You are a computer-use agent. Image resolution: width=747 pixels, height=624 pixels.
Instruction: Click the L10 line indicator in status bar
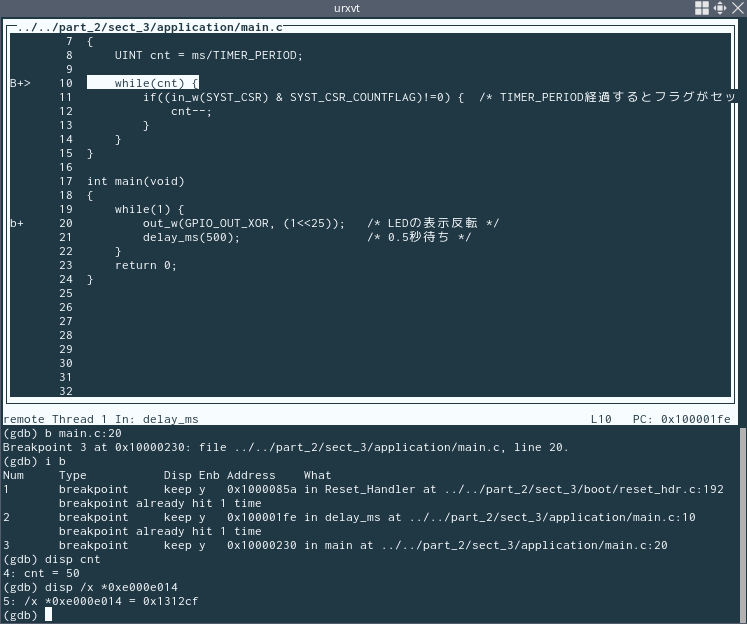[x=600, y=419]
